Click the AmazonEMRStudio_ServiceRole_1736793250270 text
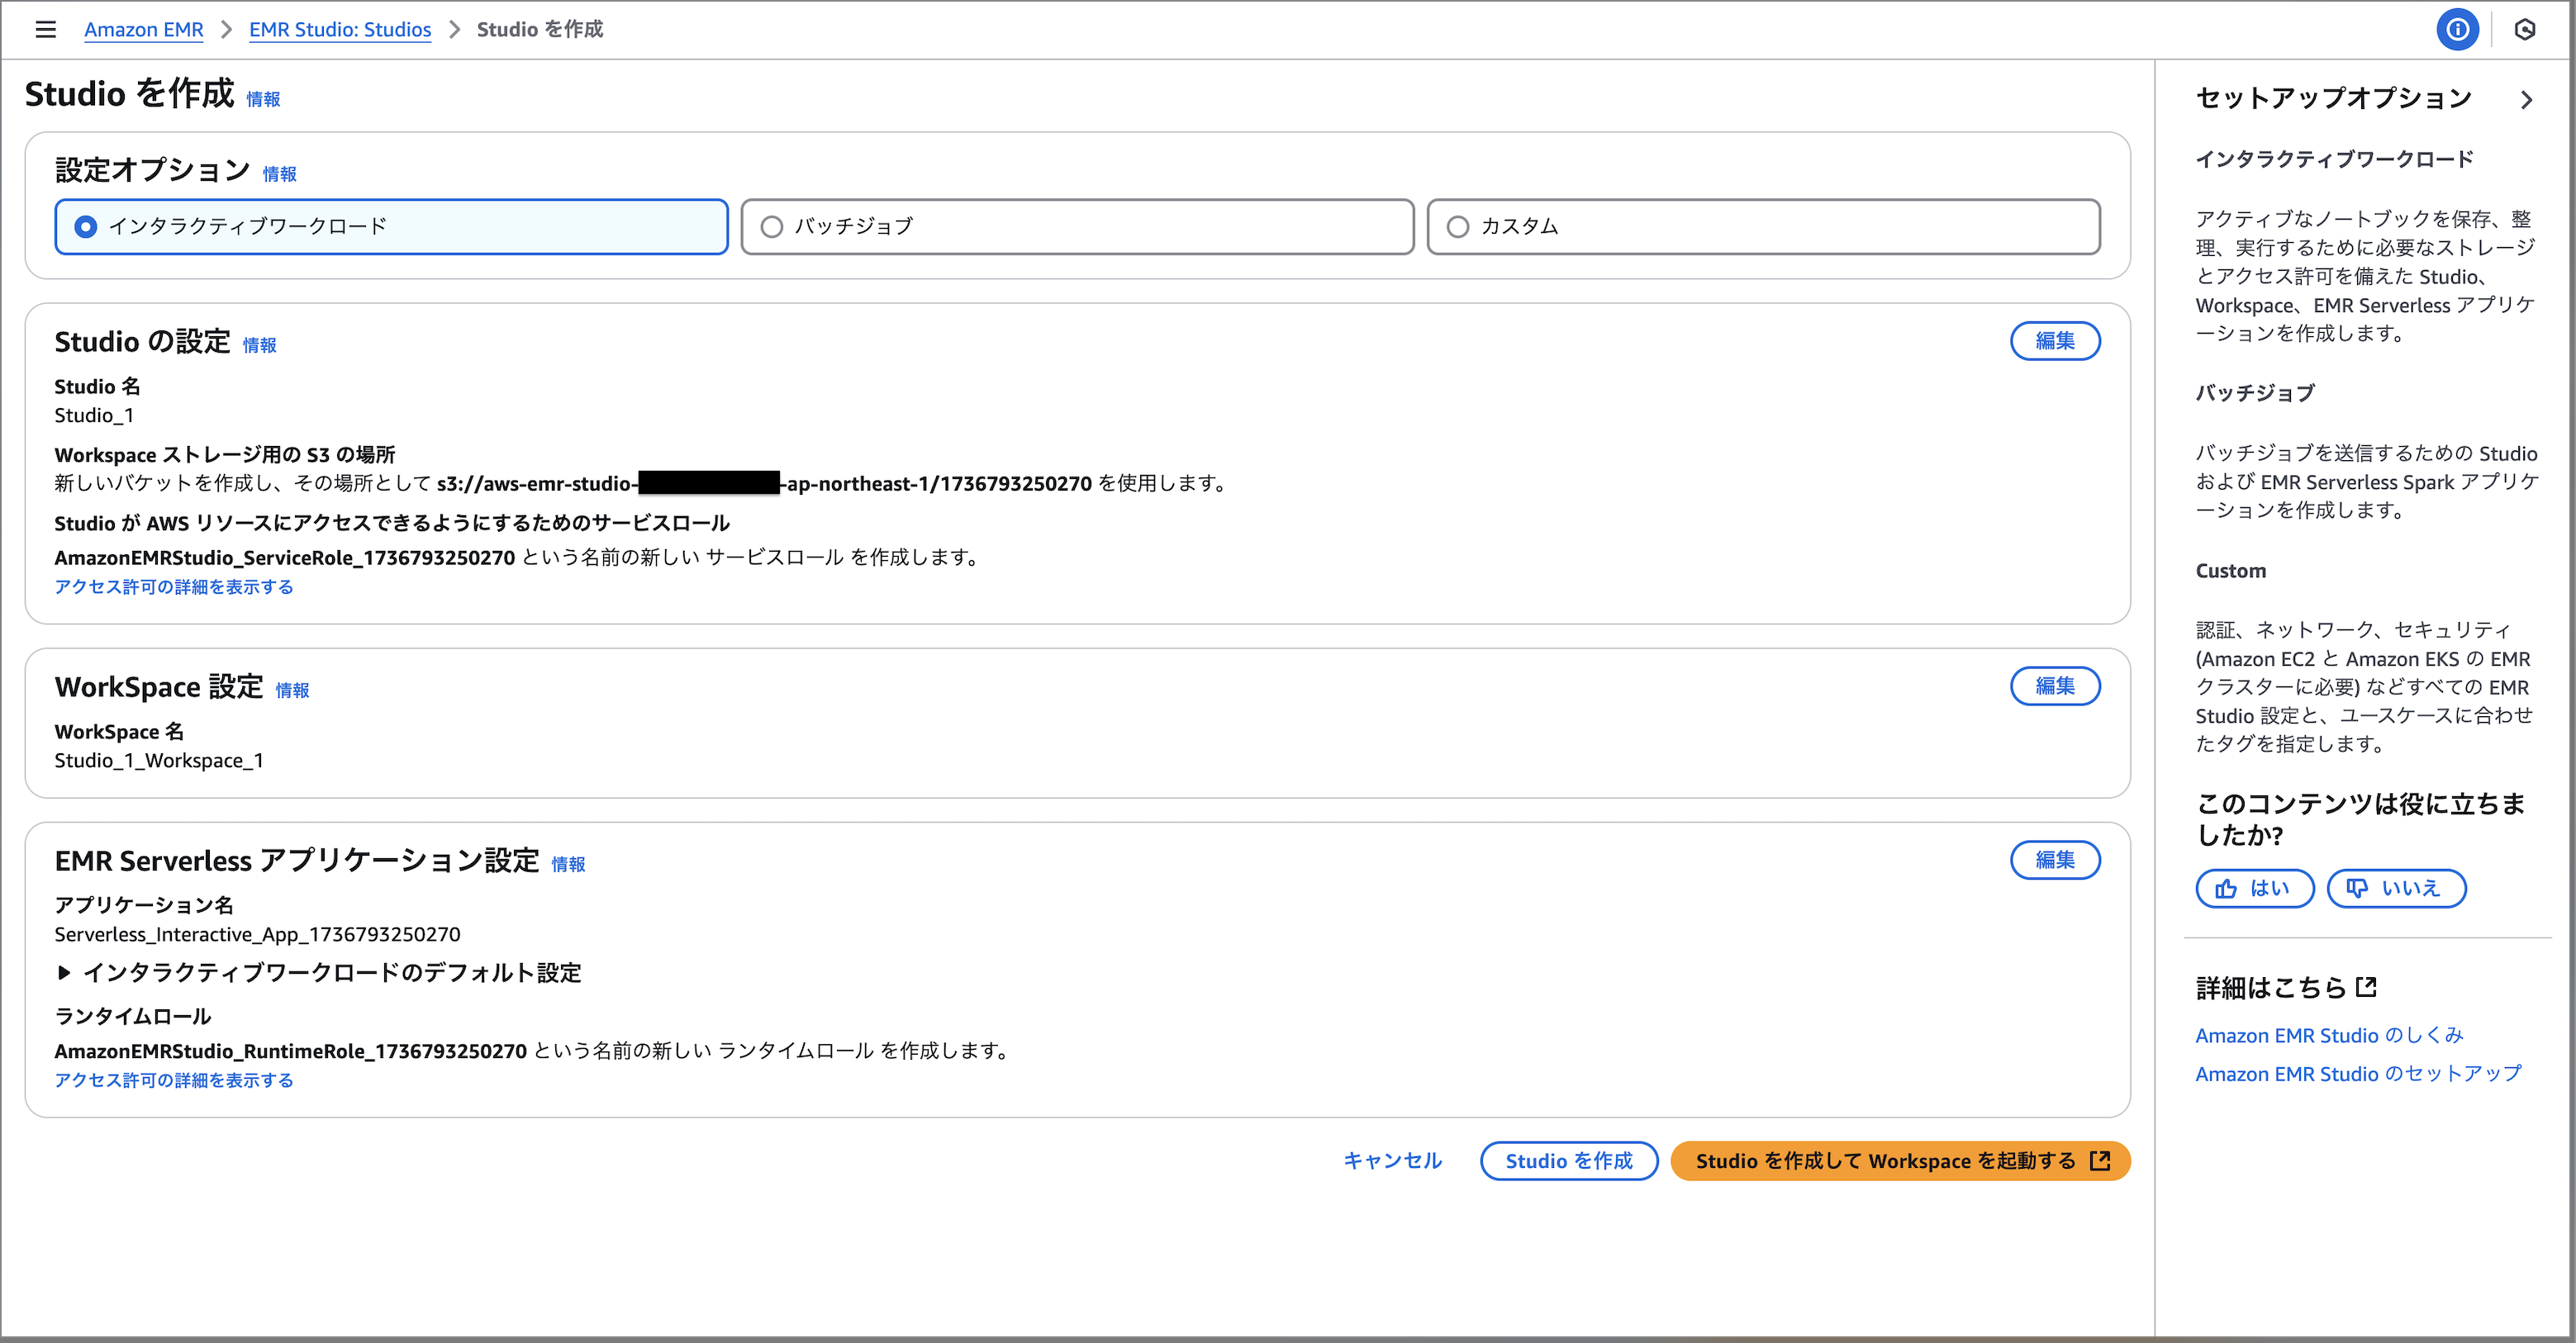Image resolution: width=2576 pixels, height=1343 pixels. pyautogui.click(x=285, y=557)
